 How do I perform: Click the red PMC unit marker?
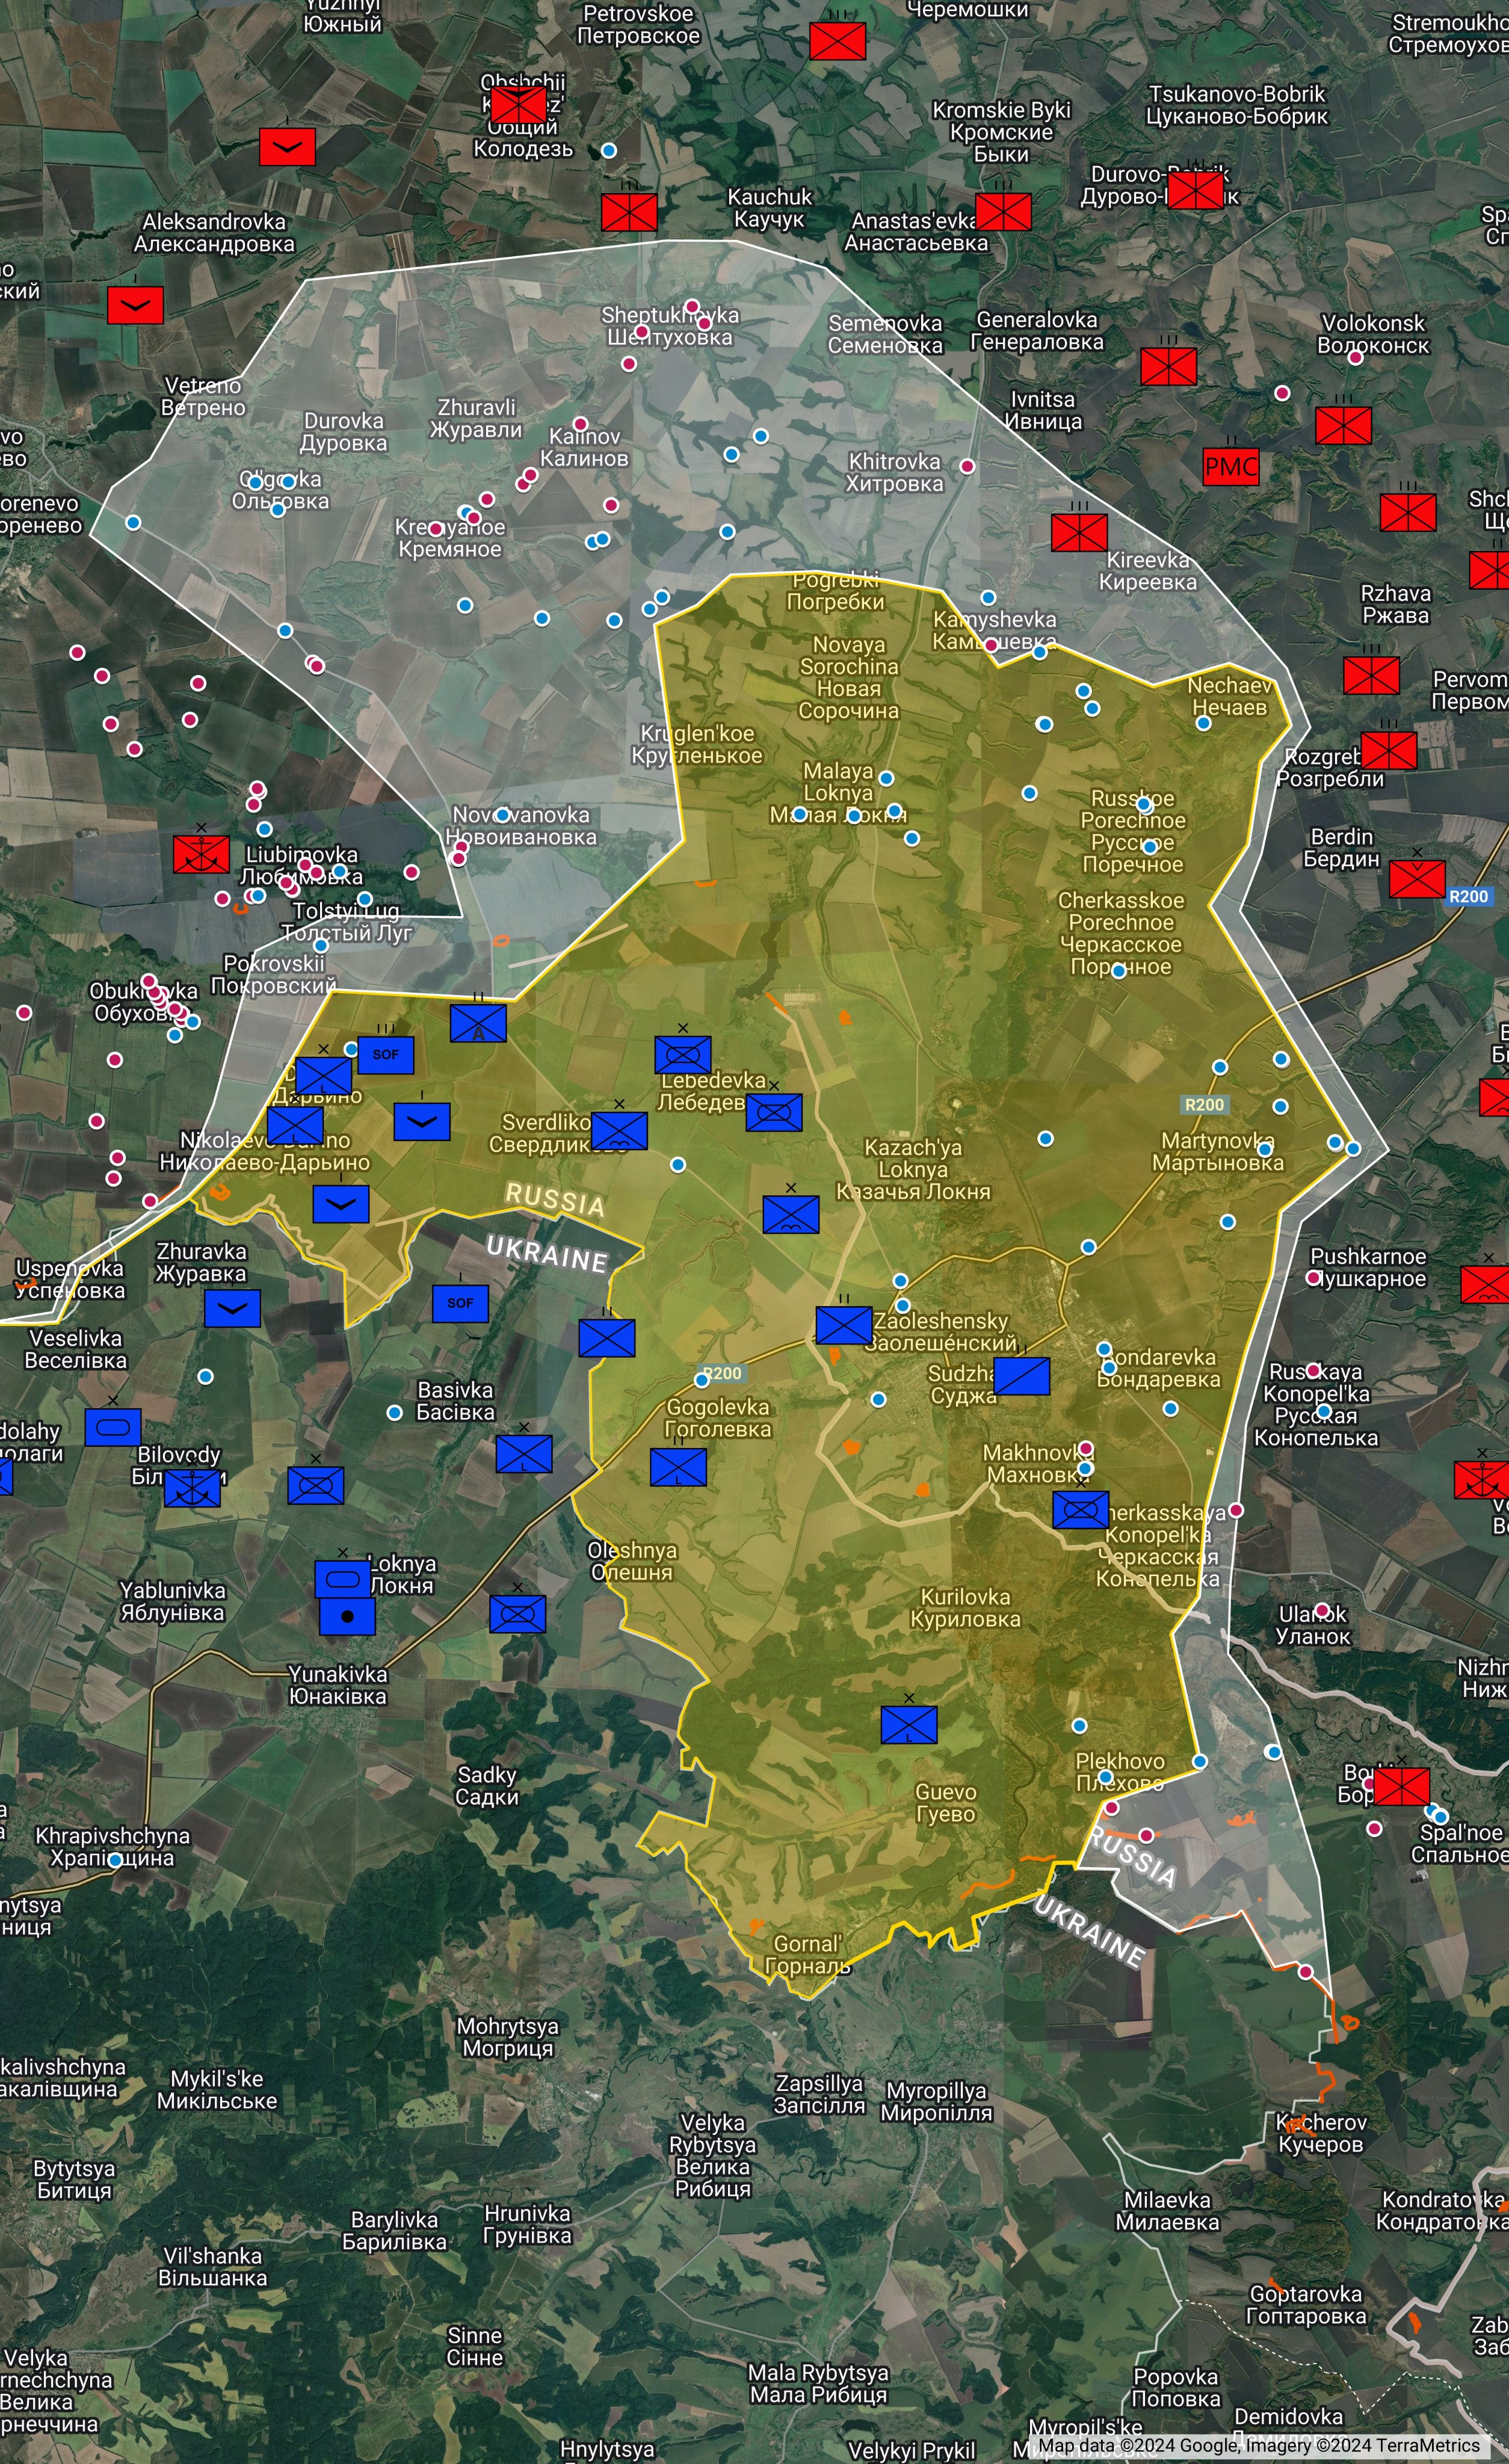(1230, 466)
